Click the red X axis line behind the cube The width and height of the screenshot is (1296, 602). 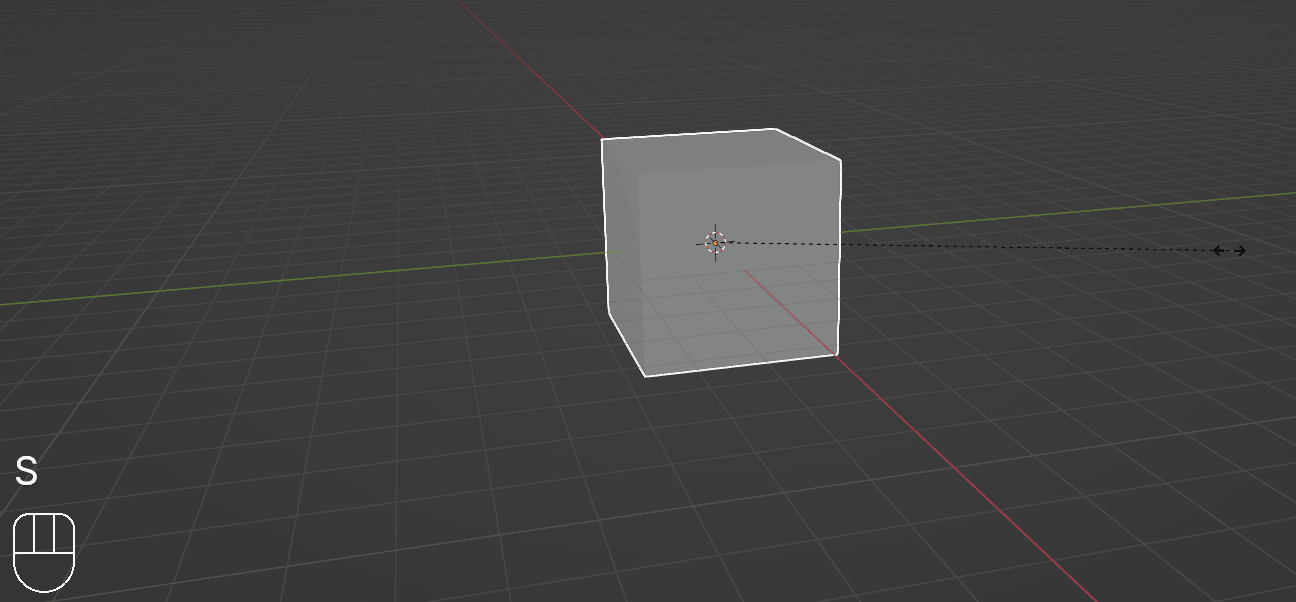pyautogui.click(x=530, y=68)
